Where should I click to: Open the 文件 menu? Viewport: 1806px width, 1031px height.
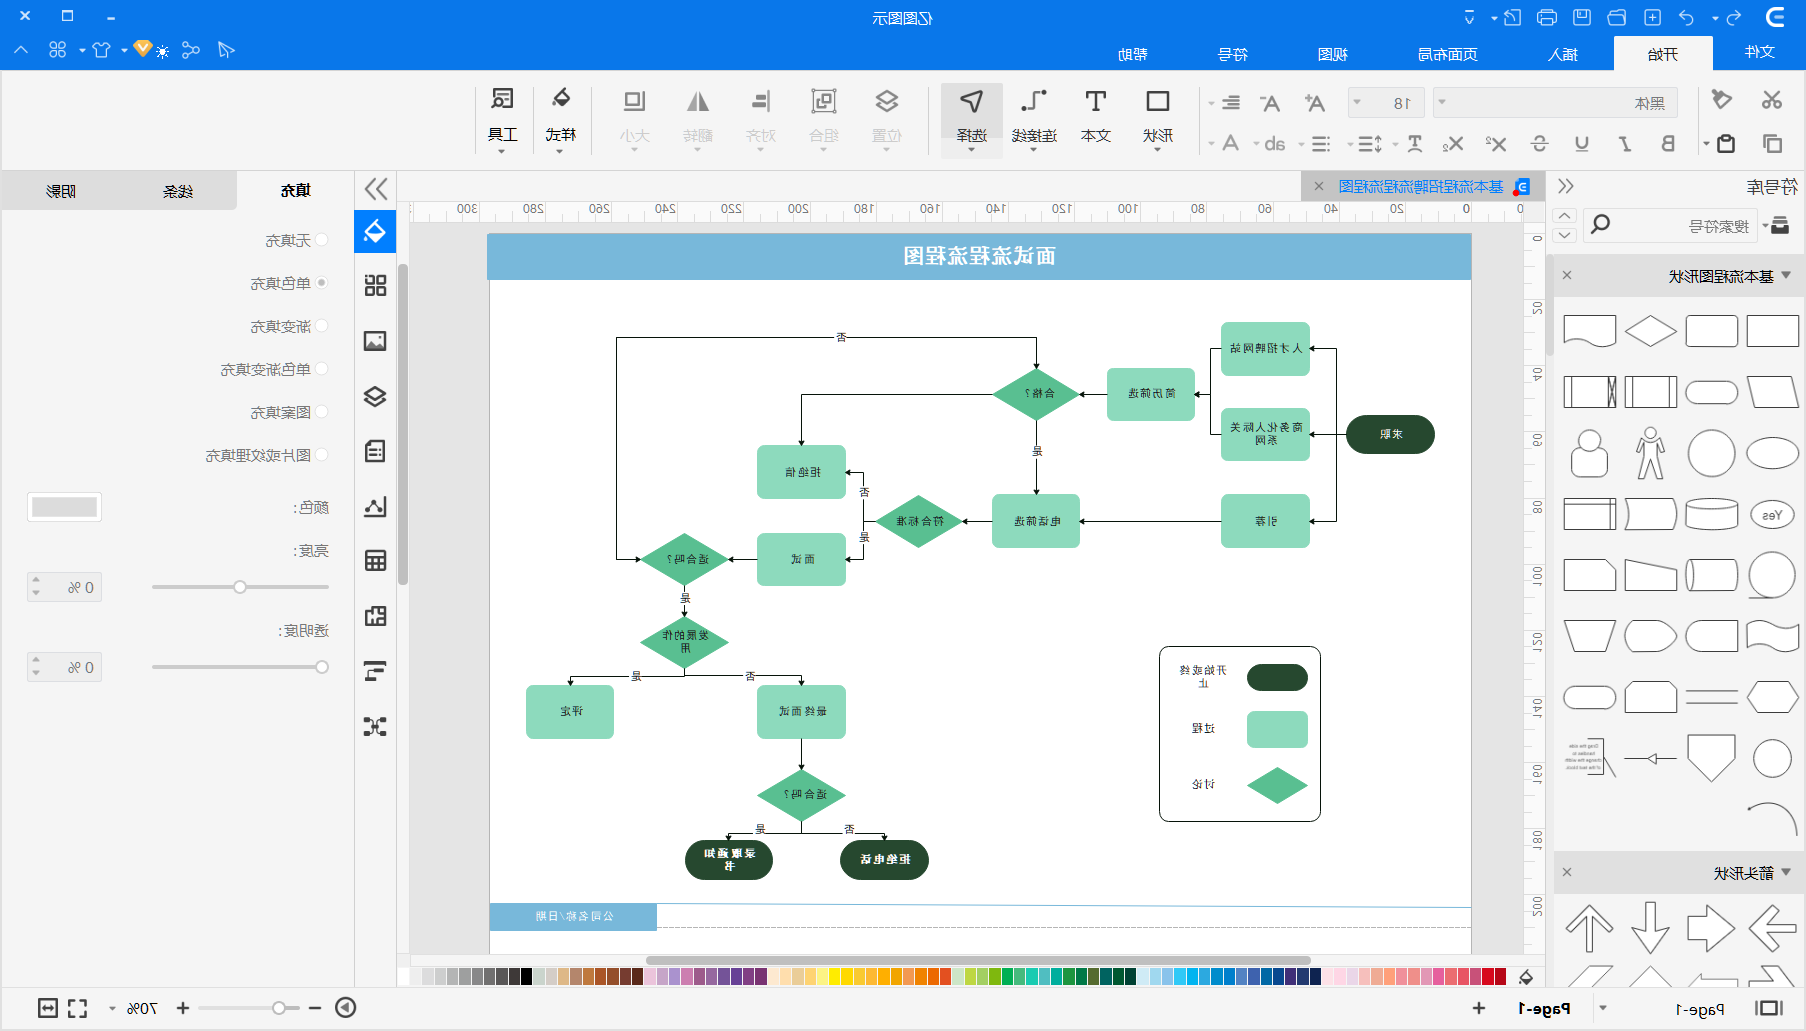coord(1759,52)
